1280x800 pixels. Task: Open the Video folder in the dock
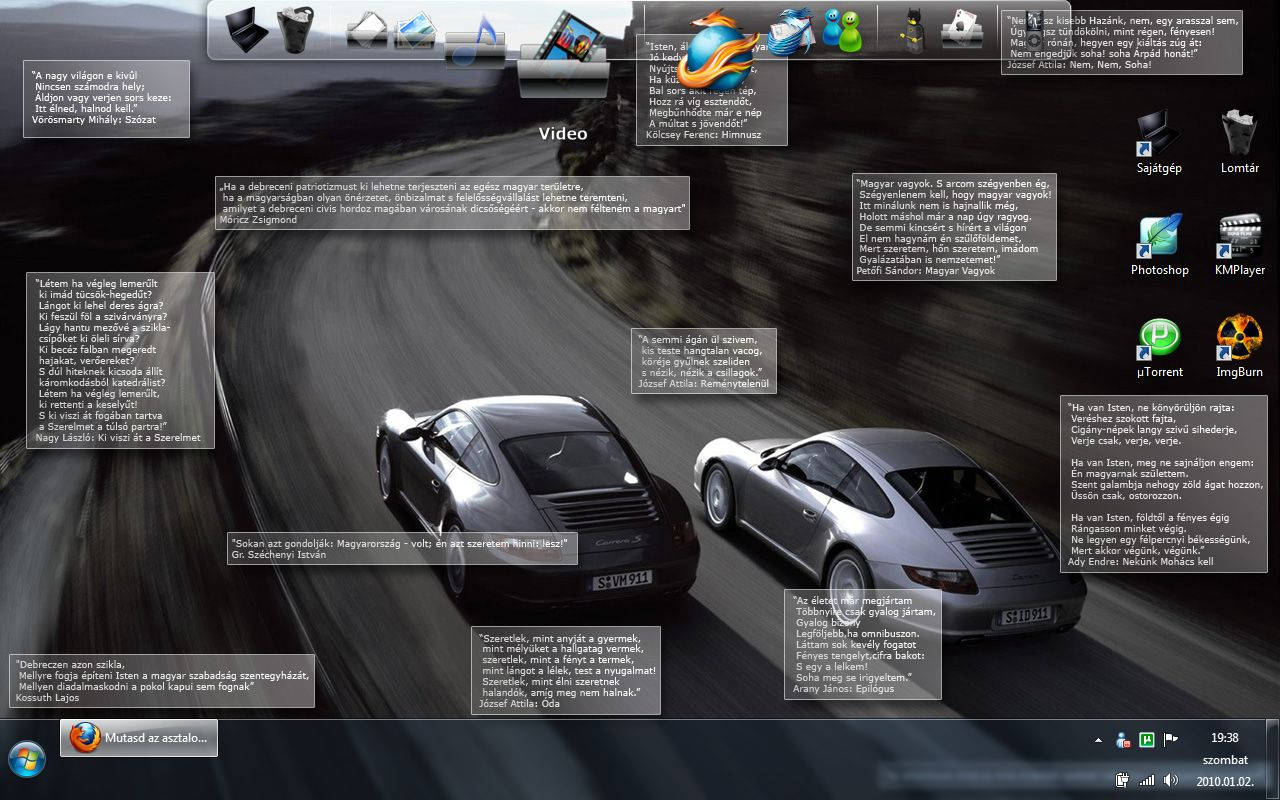click(563, 54)
